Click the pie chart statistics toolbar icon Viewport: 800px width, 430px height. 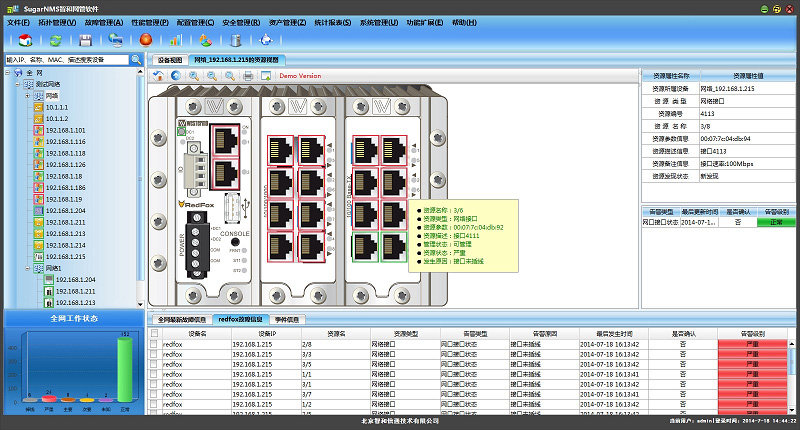click(206, 40)
